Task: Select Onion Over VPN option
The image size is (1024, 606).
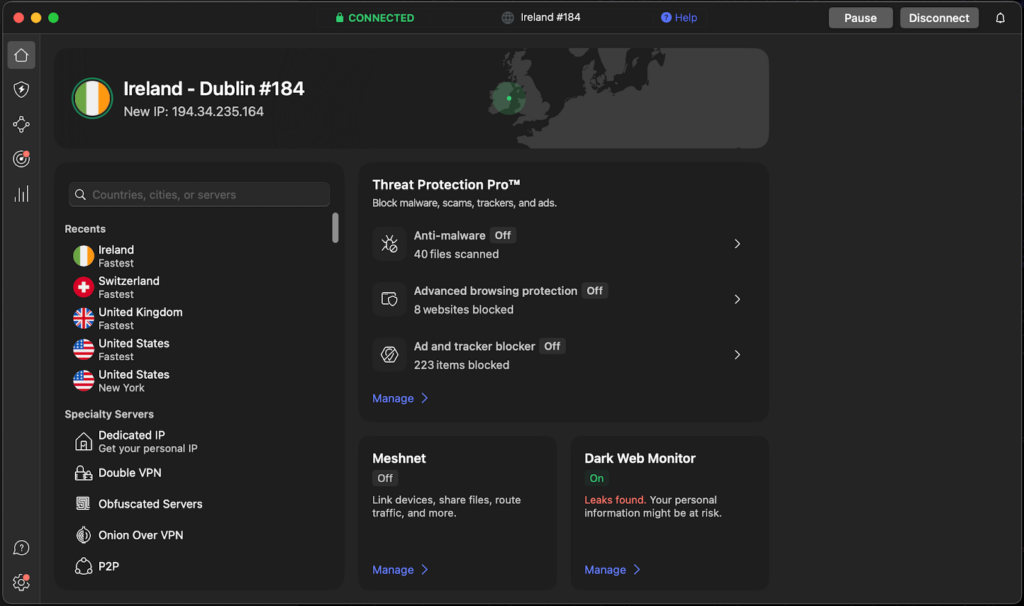Action: [x=199, y=535]
